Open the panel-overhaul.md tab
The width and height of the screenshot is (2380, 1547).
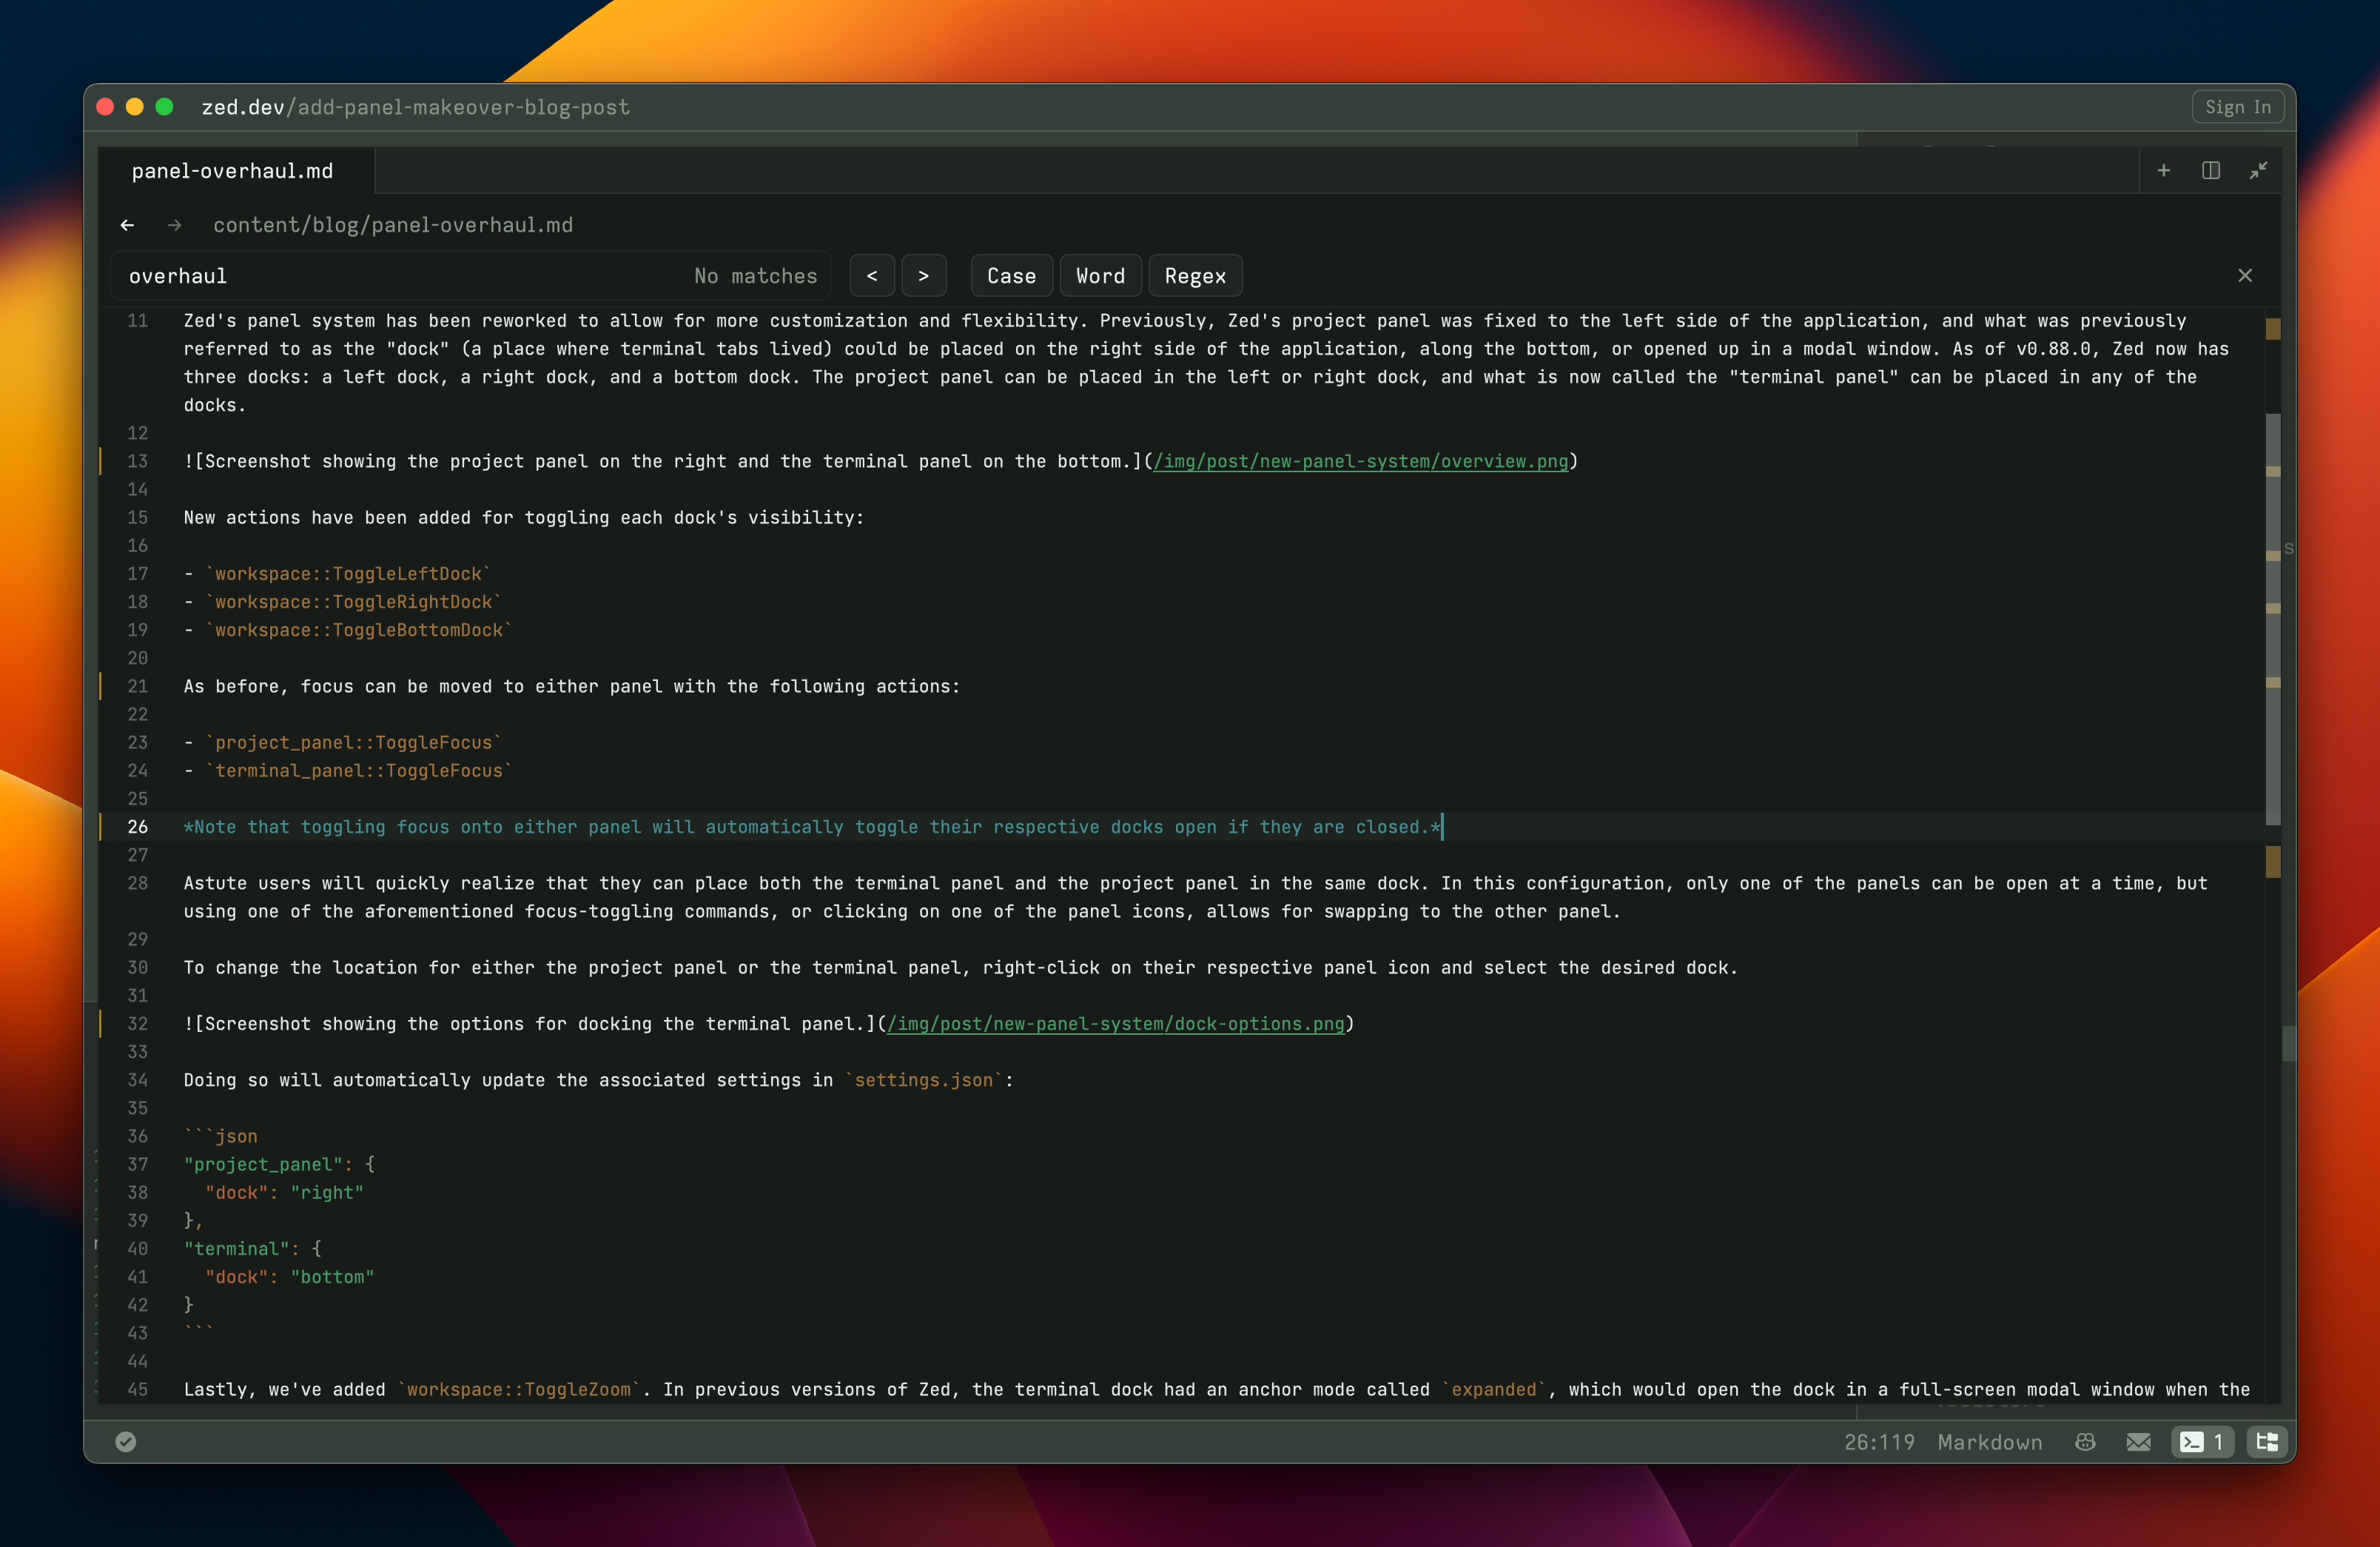pos(234,170)
